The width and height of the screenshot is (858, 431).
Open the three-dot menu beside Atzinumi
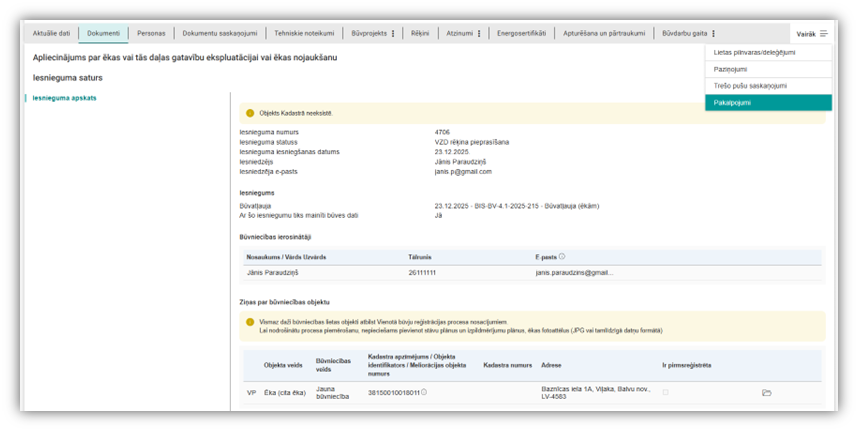tap(479, 34)
